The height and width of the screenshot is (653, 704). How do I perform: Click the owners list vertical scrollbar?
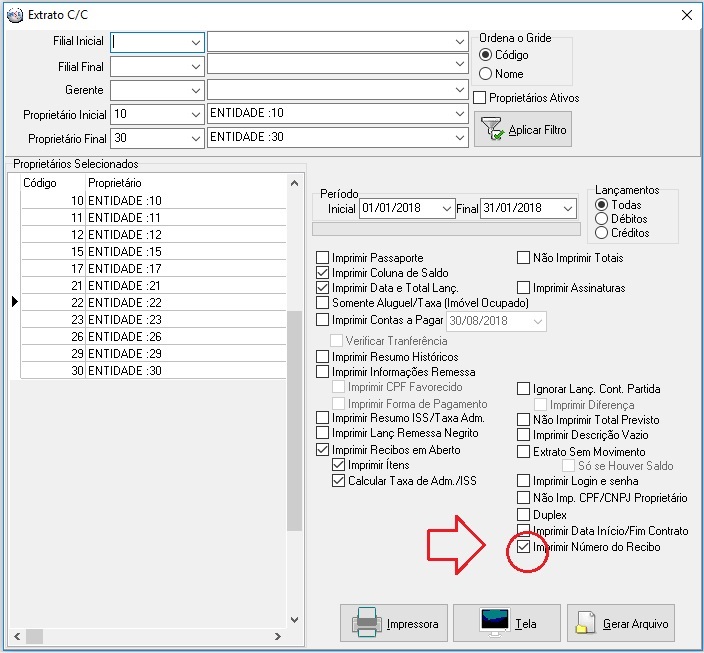click(294, 420)
